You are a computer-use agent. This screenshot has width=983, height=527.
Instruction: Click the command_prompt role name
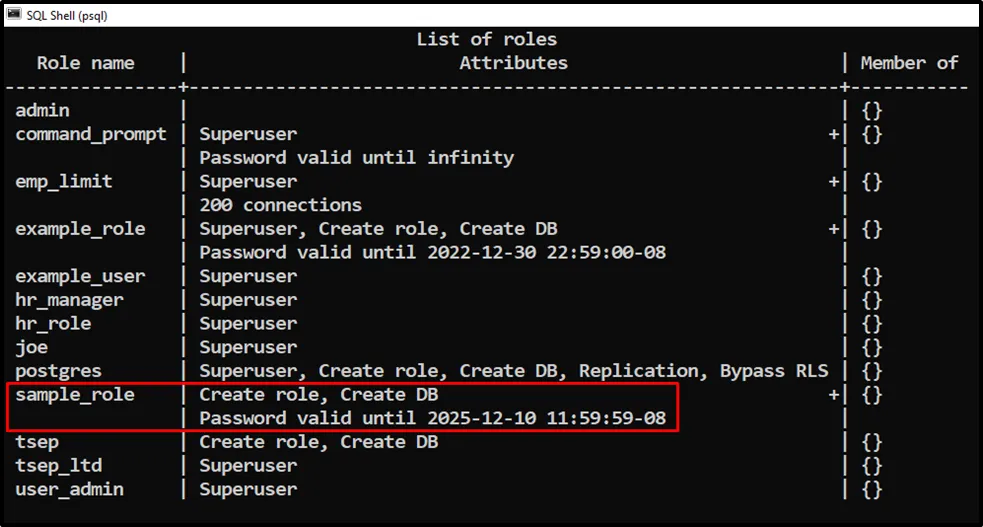click(91, 134)
